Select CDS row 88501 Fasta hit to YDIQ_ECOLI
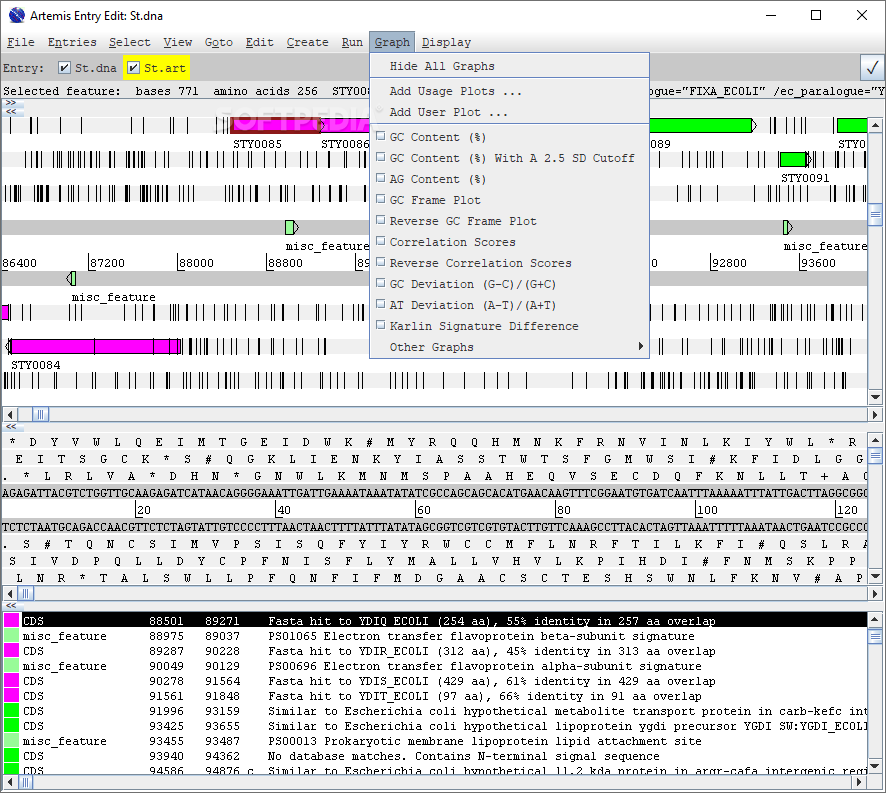This screenshot has width=886, height=793. (435, 621)
